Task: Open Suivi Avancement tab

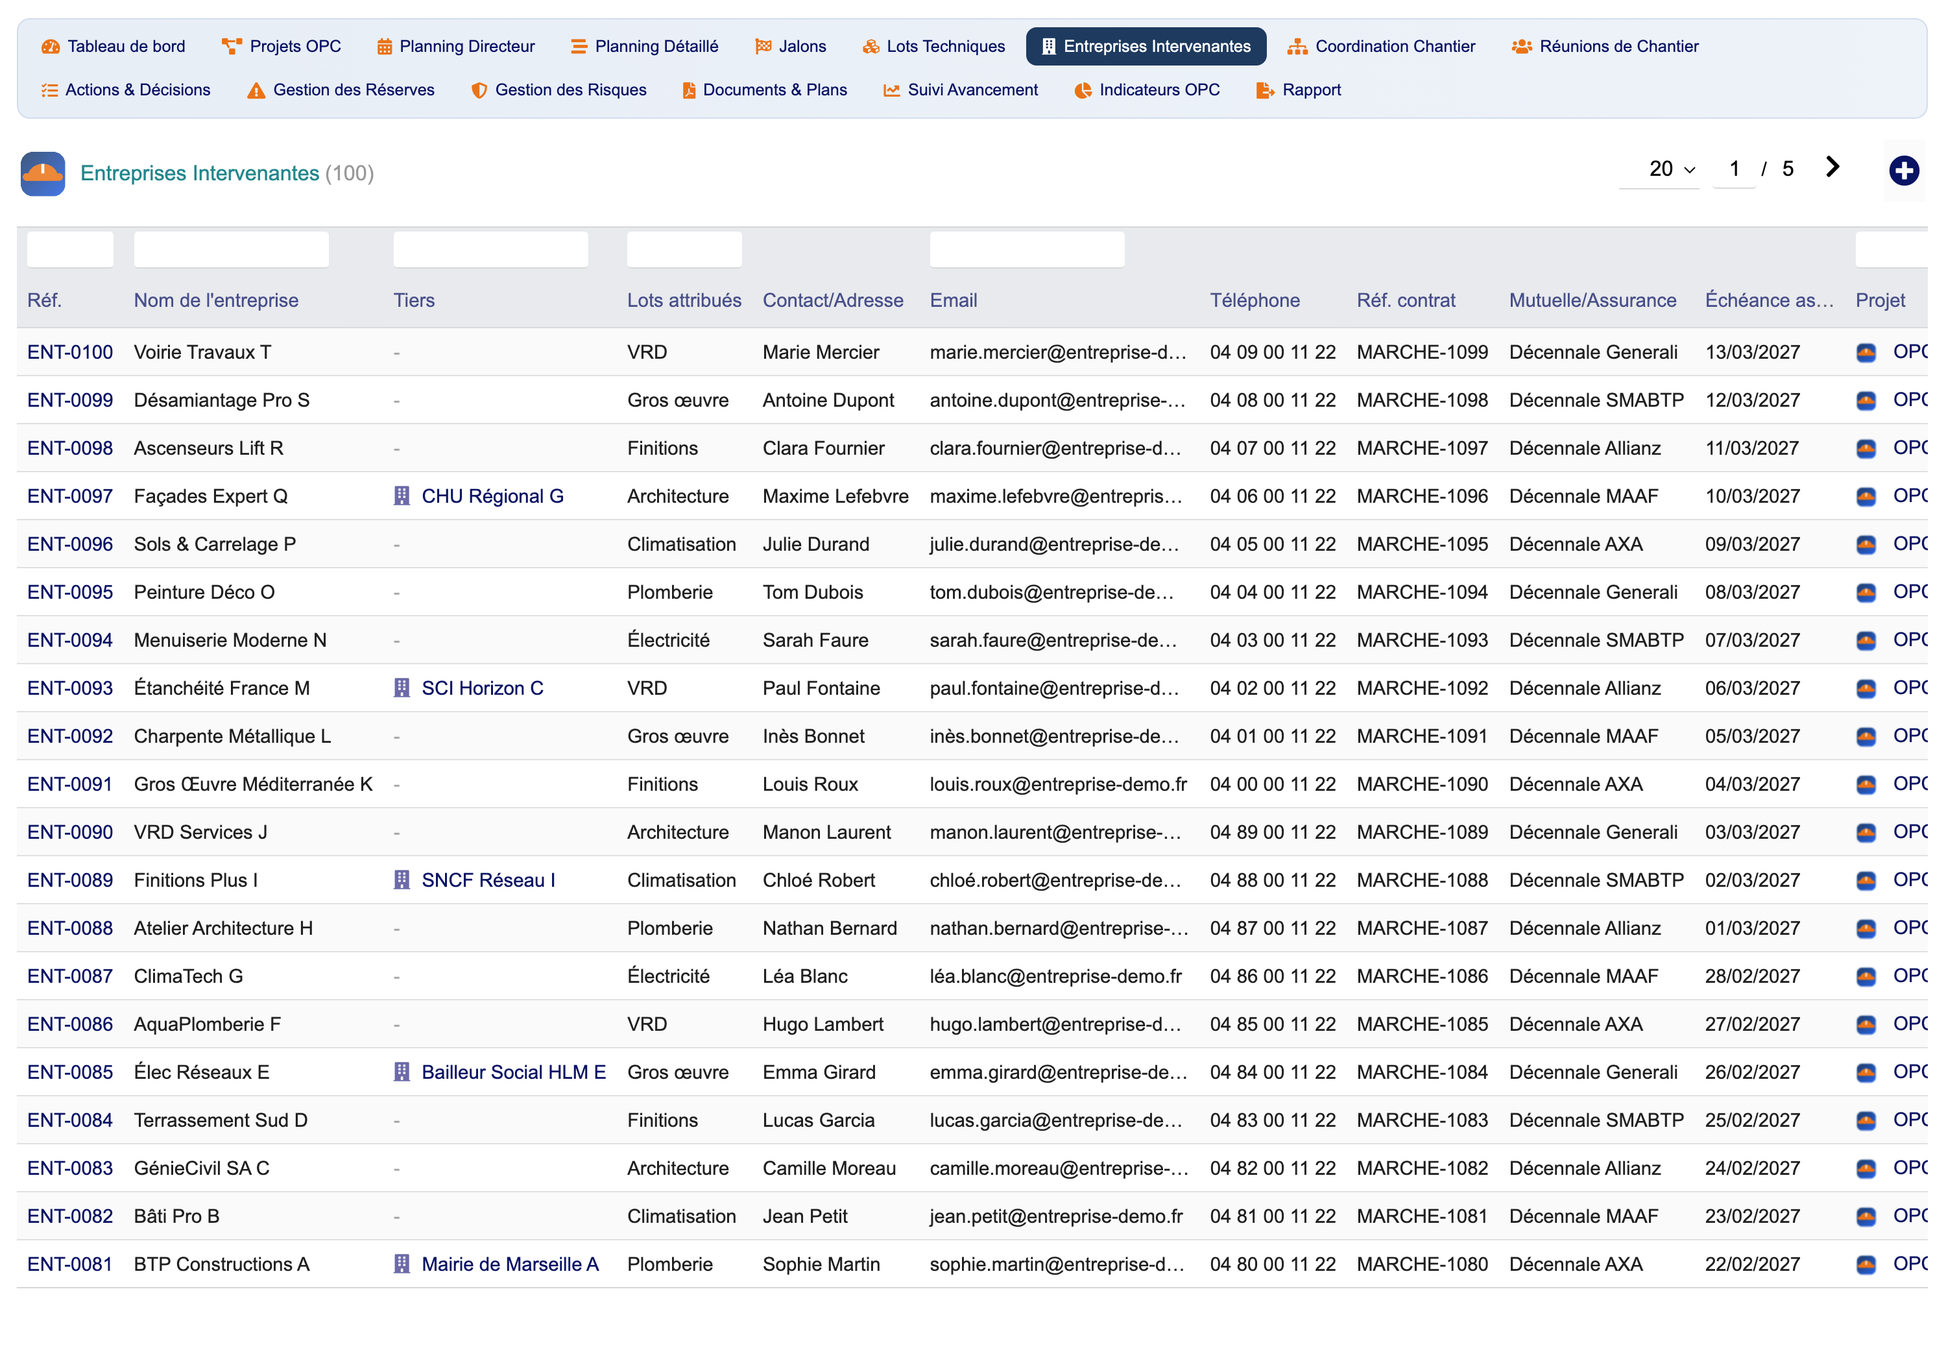Action: point(961,90)
